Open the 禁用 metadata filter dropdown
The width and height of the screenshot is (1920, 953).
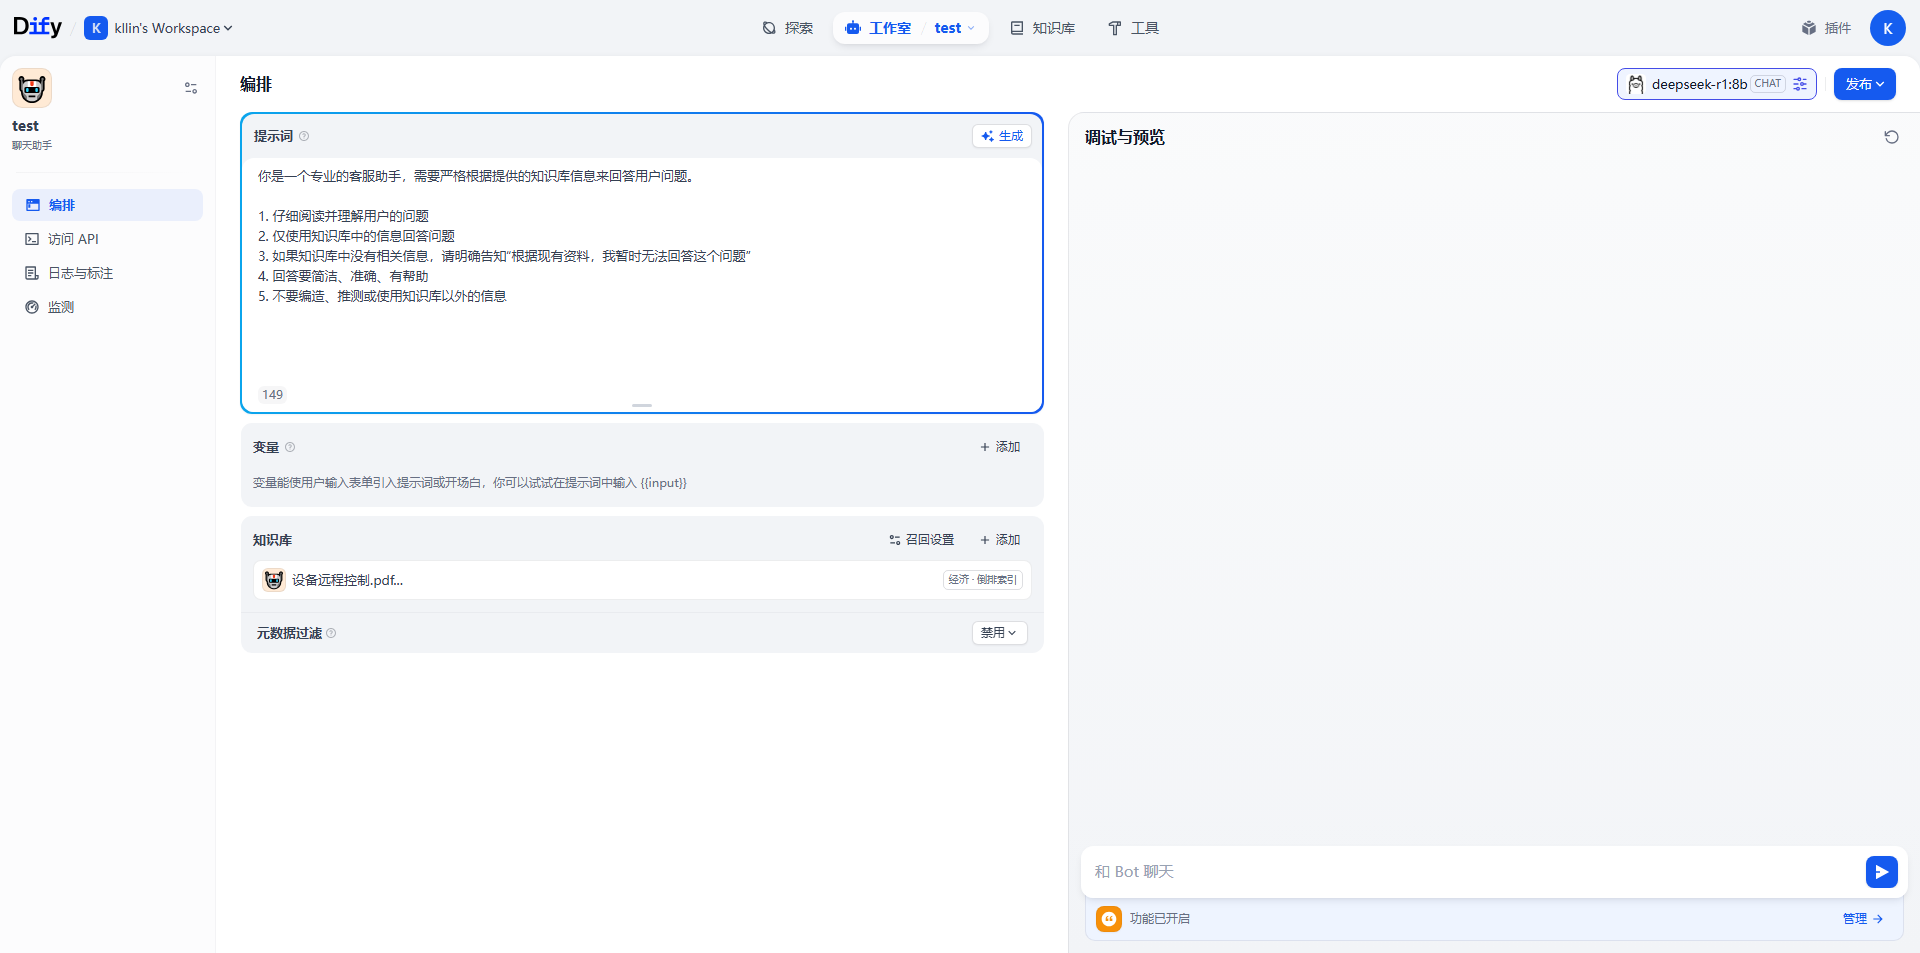point(1000,633)
